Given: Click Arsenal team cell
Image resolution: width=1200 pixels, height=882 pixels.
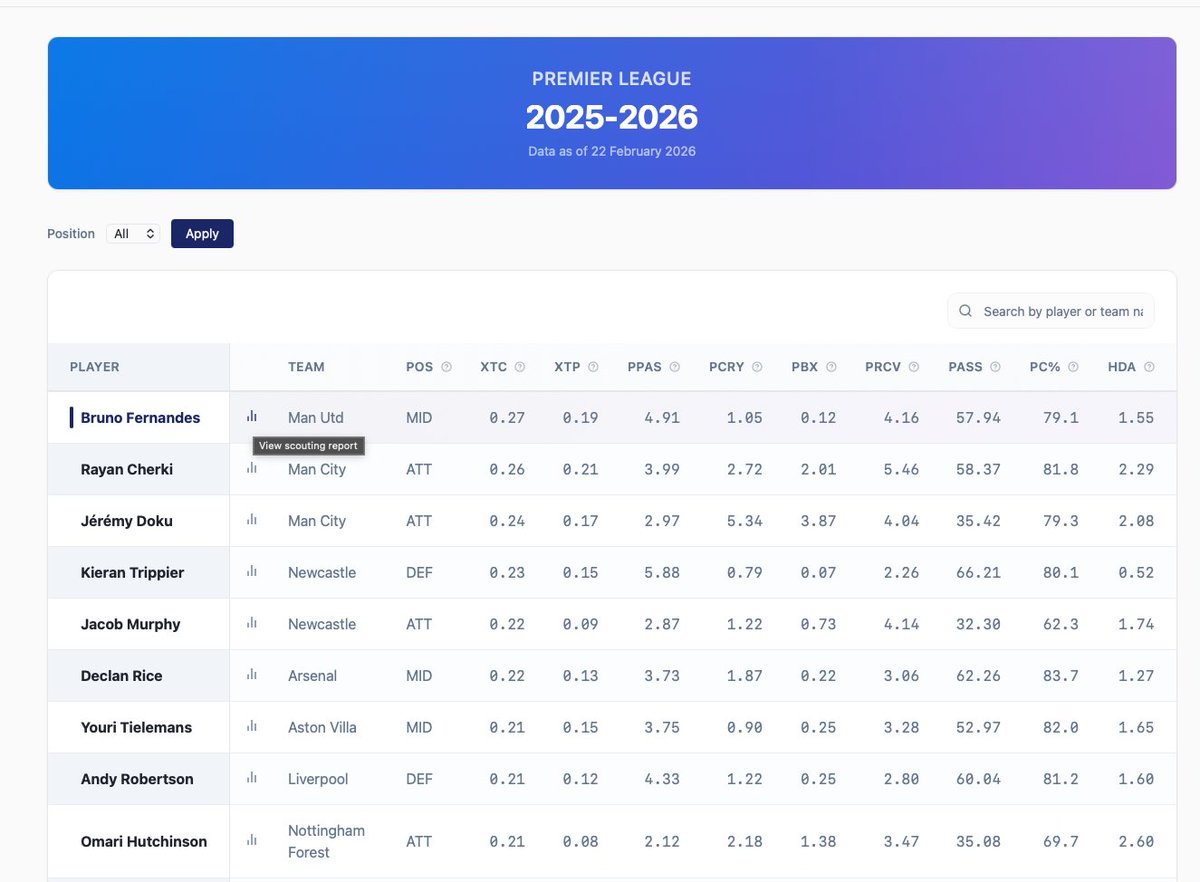Looking at the screenshot, I should (312, 676).
